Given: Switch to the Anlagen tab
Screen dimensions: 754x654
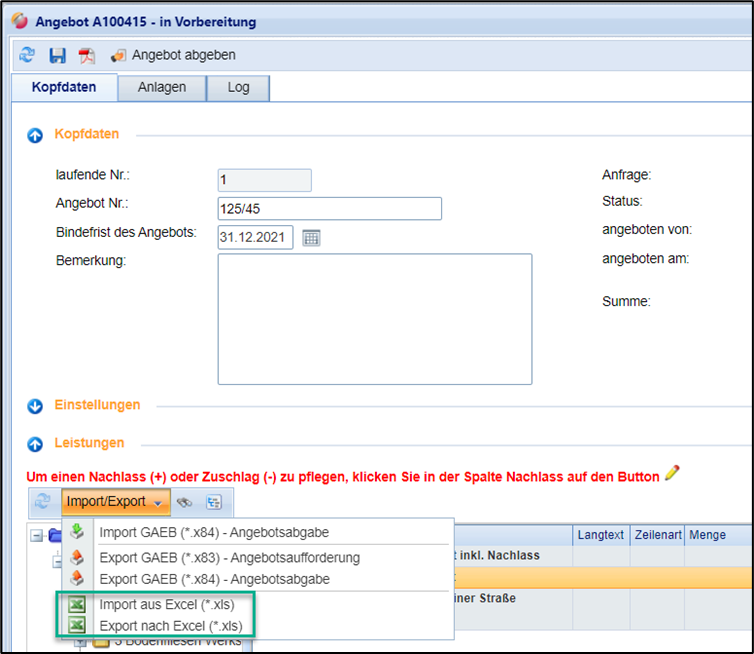Looking at the screenshot, I should point(161,87).
